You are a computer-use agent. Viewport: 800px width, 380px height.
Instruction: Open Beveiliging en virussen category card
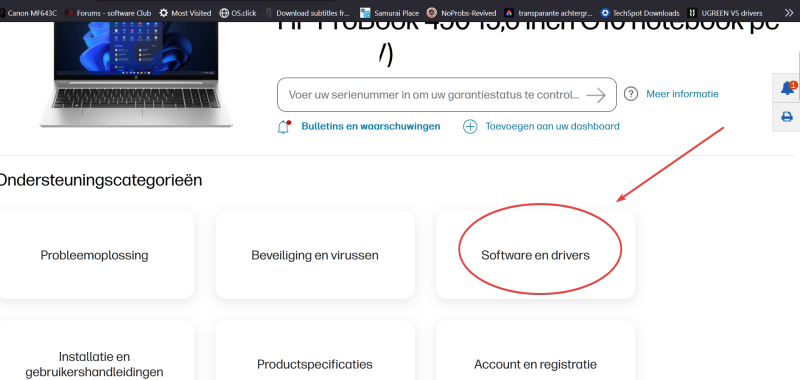point(315,255)
